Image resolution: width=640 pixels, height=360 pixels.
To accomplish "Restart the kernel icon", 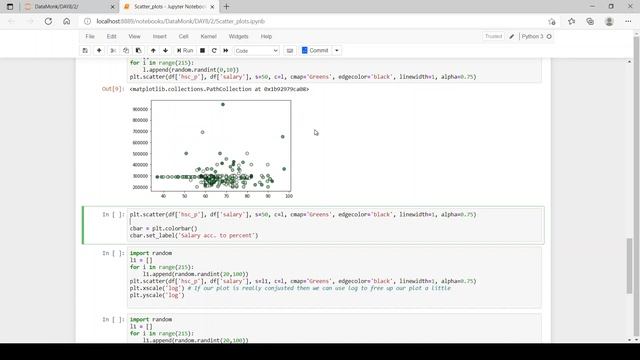I will pyautogui.click(x=214, y=51).
